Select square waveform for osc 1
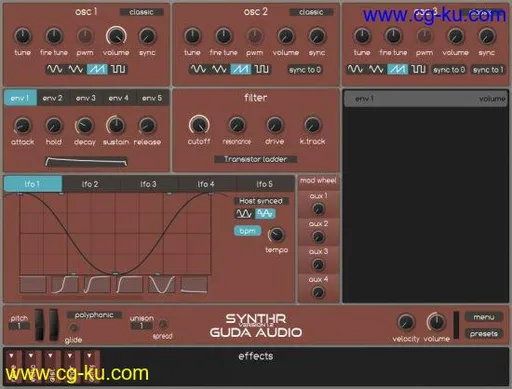This screenshot has width=512, height=389. (118, 69)
